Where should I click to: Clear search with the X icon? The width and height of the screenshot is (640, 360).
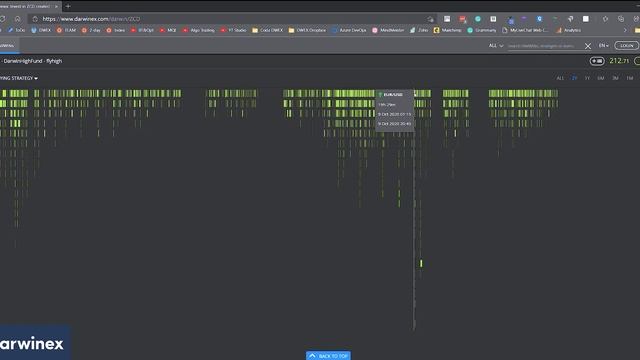click(588, 46)
